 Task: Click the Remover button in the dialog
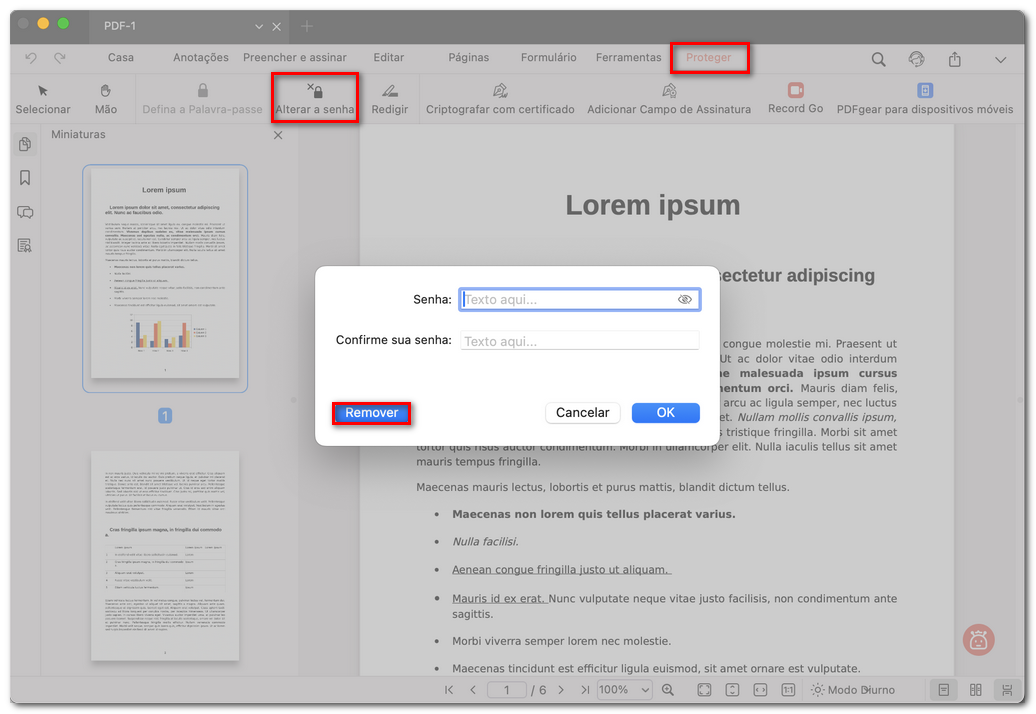click(x=371, y=412)
